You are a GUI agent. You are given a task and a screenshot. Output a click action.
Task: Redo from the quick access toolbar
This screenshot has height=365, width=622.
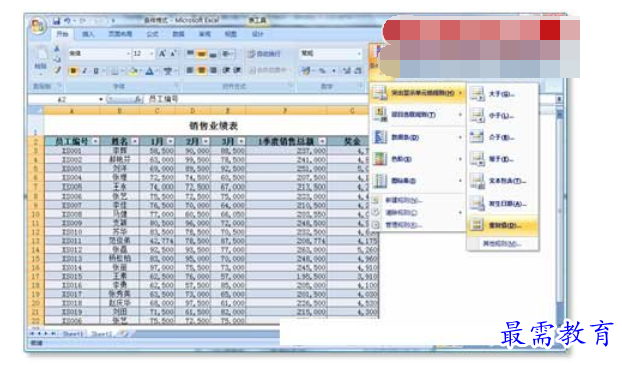(x=83, y=21)
